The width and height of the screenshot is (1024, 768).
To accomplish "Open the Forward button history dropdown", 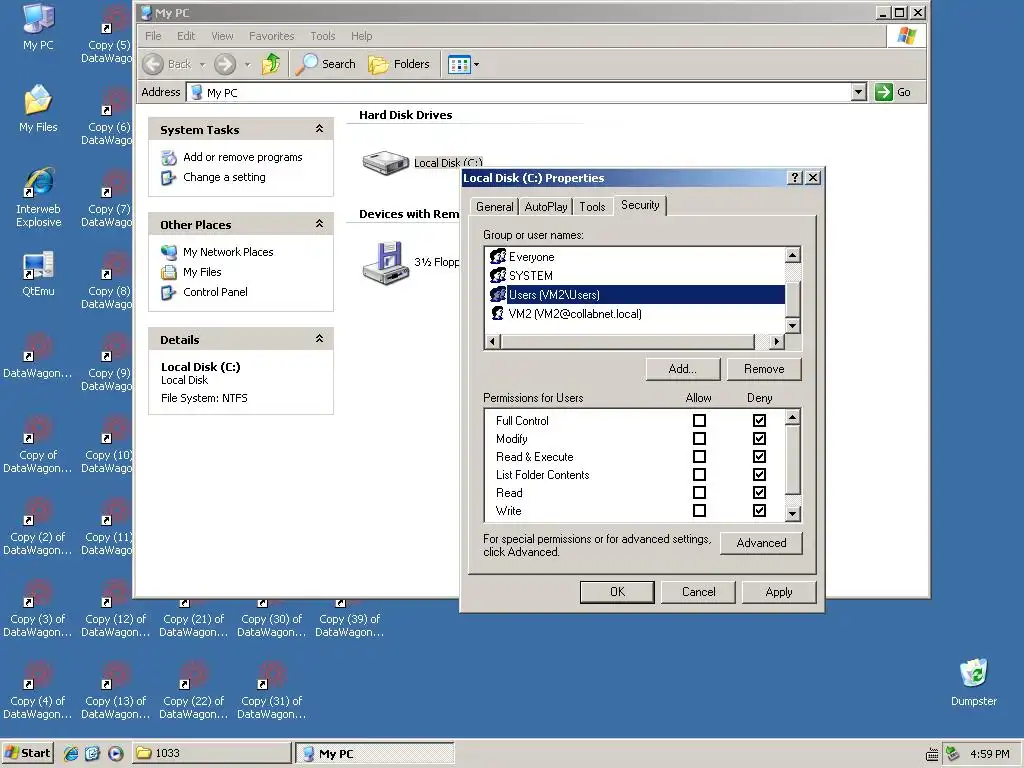I will pyautogui.click(x=247, y=64).
